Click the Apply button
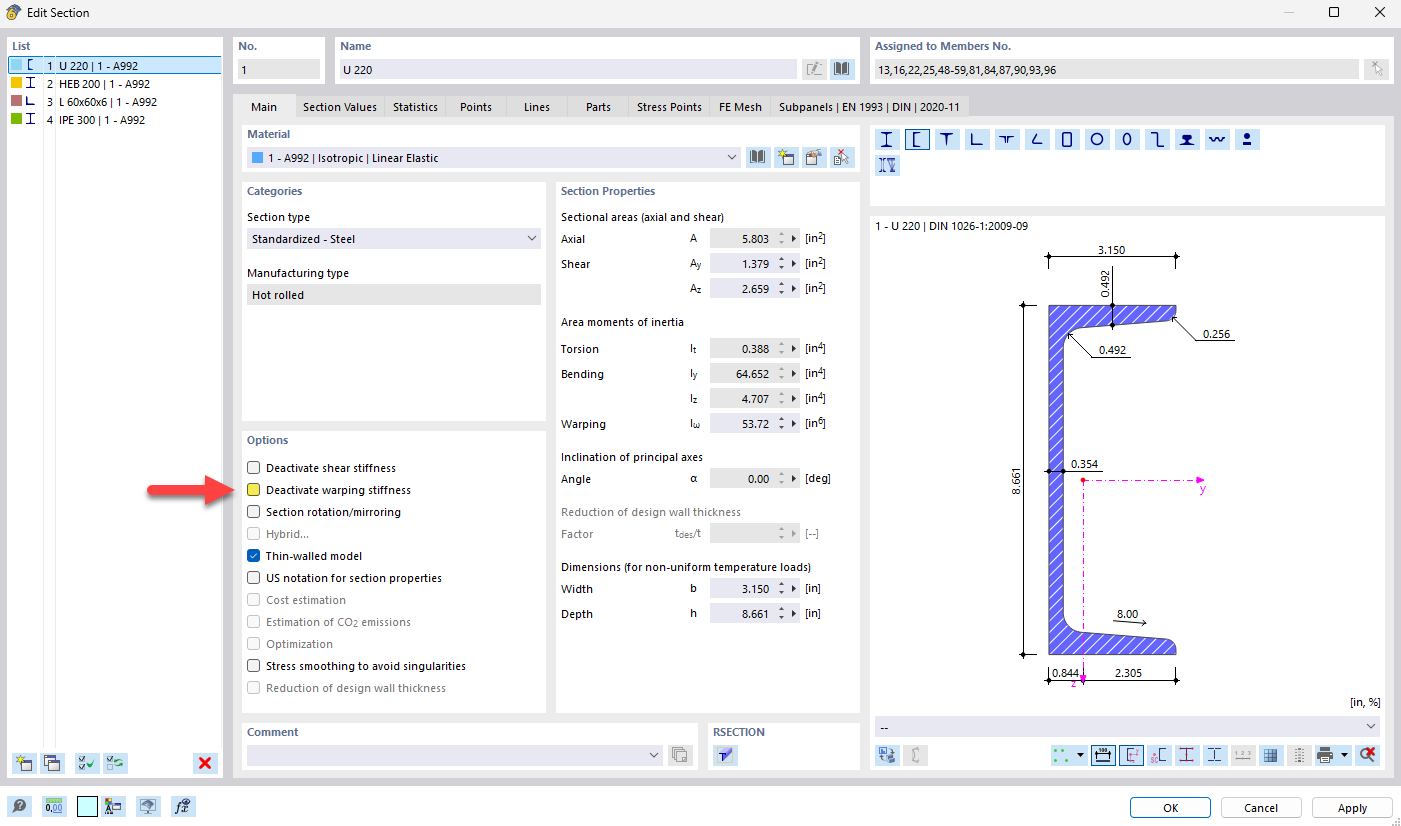The height and width of the screenshot is (826, 1401). [x=1352, y=807]
